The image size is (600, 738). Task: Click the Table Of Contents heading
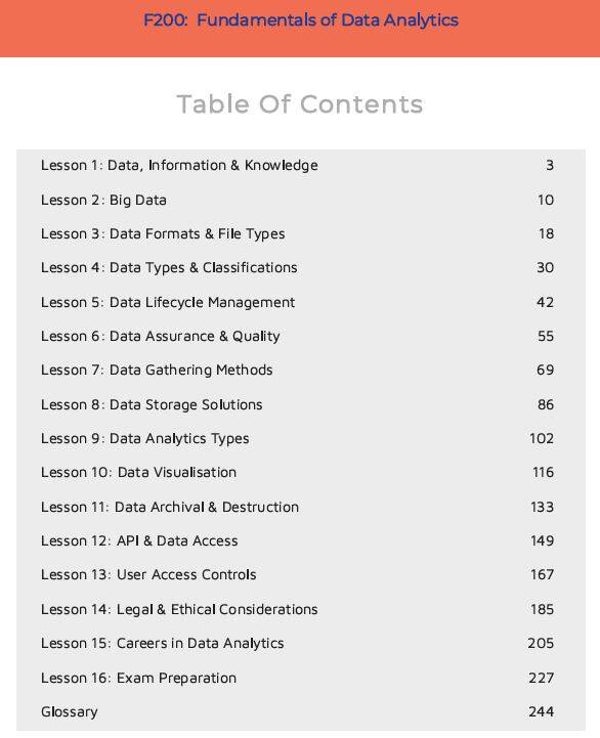(x=300, y=104)
